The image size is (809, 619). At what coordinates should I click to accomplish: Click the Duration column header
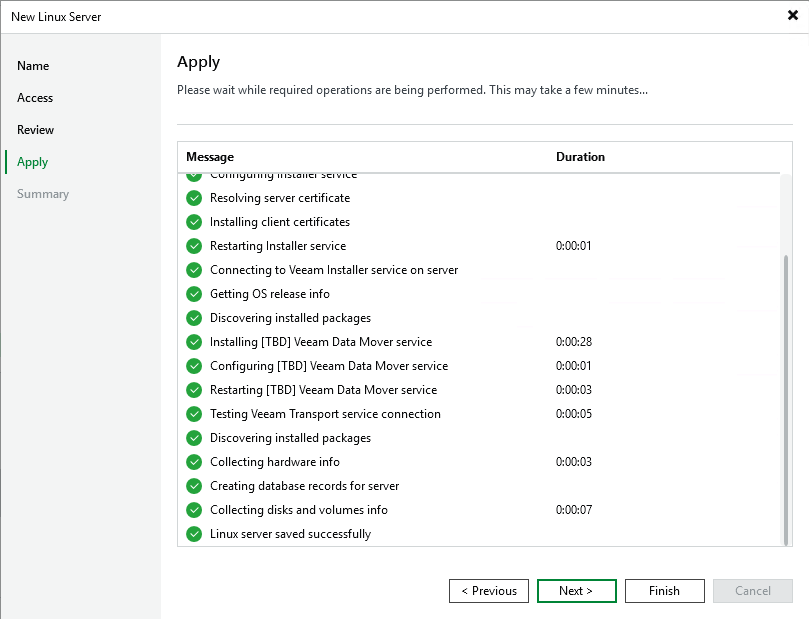[x=580, y=157]
